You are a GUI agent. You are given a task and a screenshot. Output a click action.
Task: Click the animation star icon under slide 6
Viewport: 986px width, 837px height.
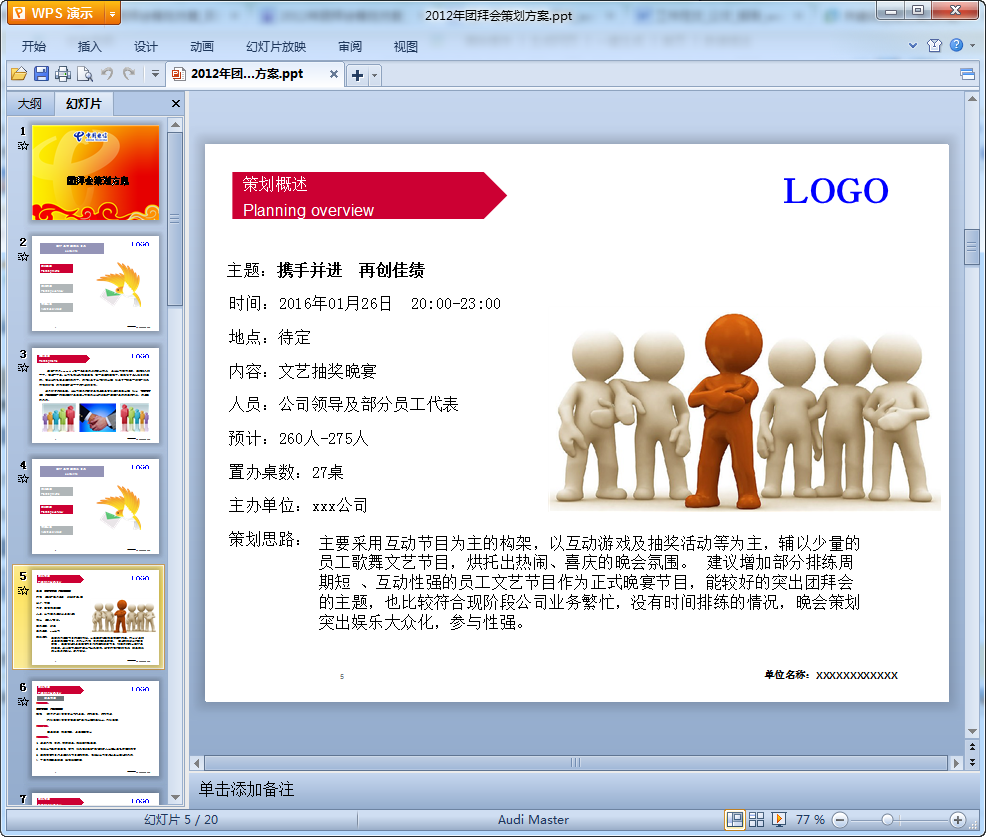coord(23,701)
